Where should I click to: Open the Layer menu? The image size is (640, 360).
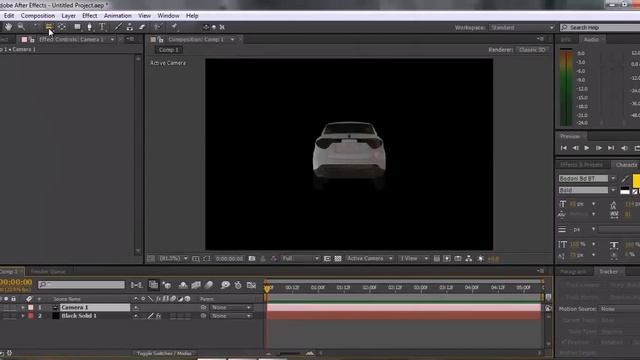click(68, 16)
